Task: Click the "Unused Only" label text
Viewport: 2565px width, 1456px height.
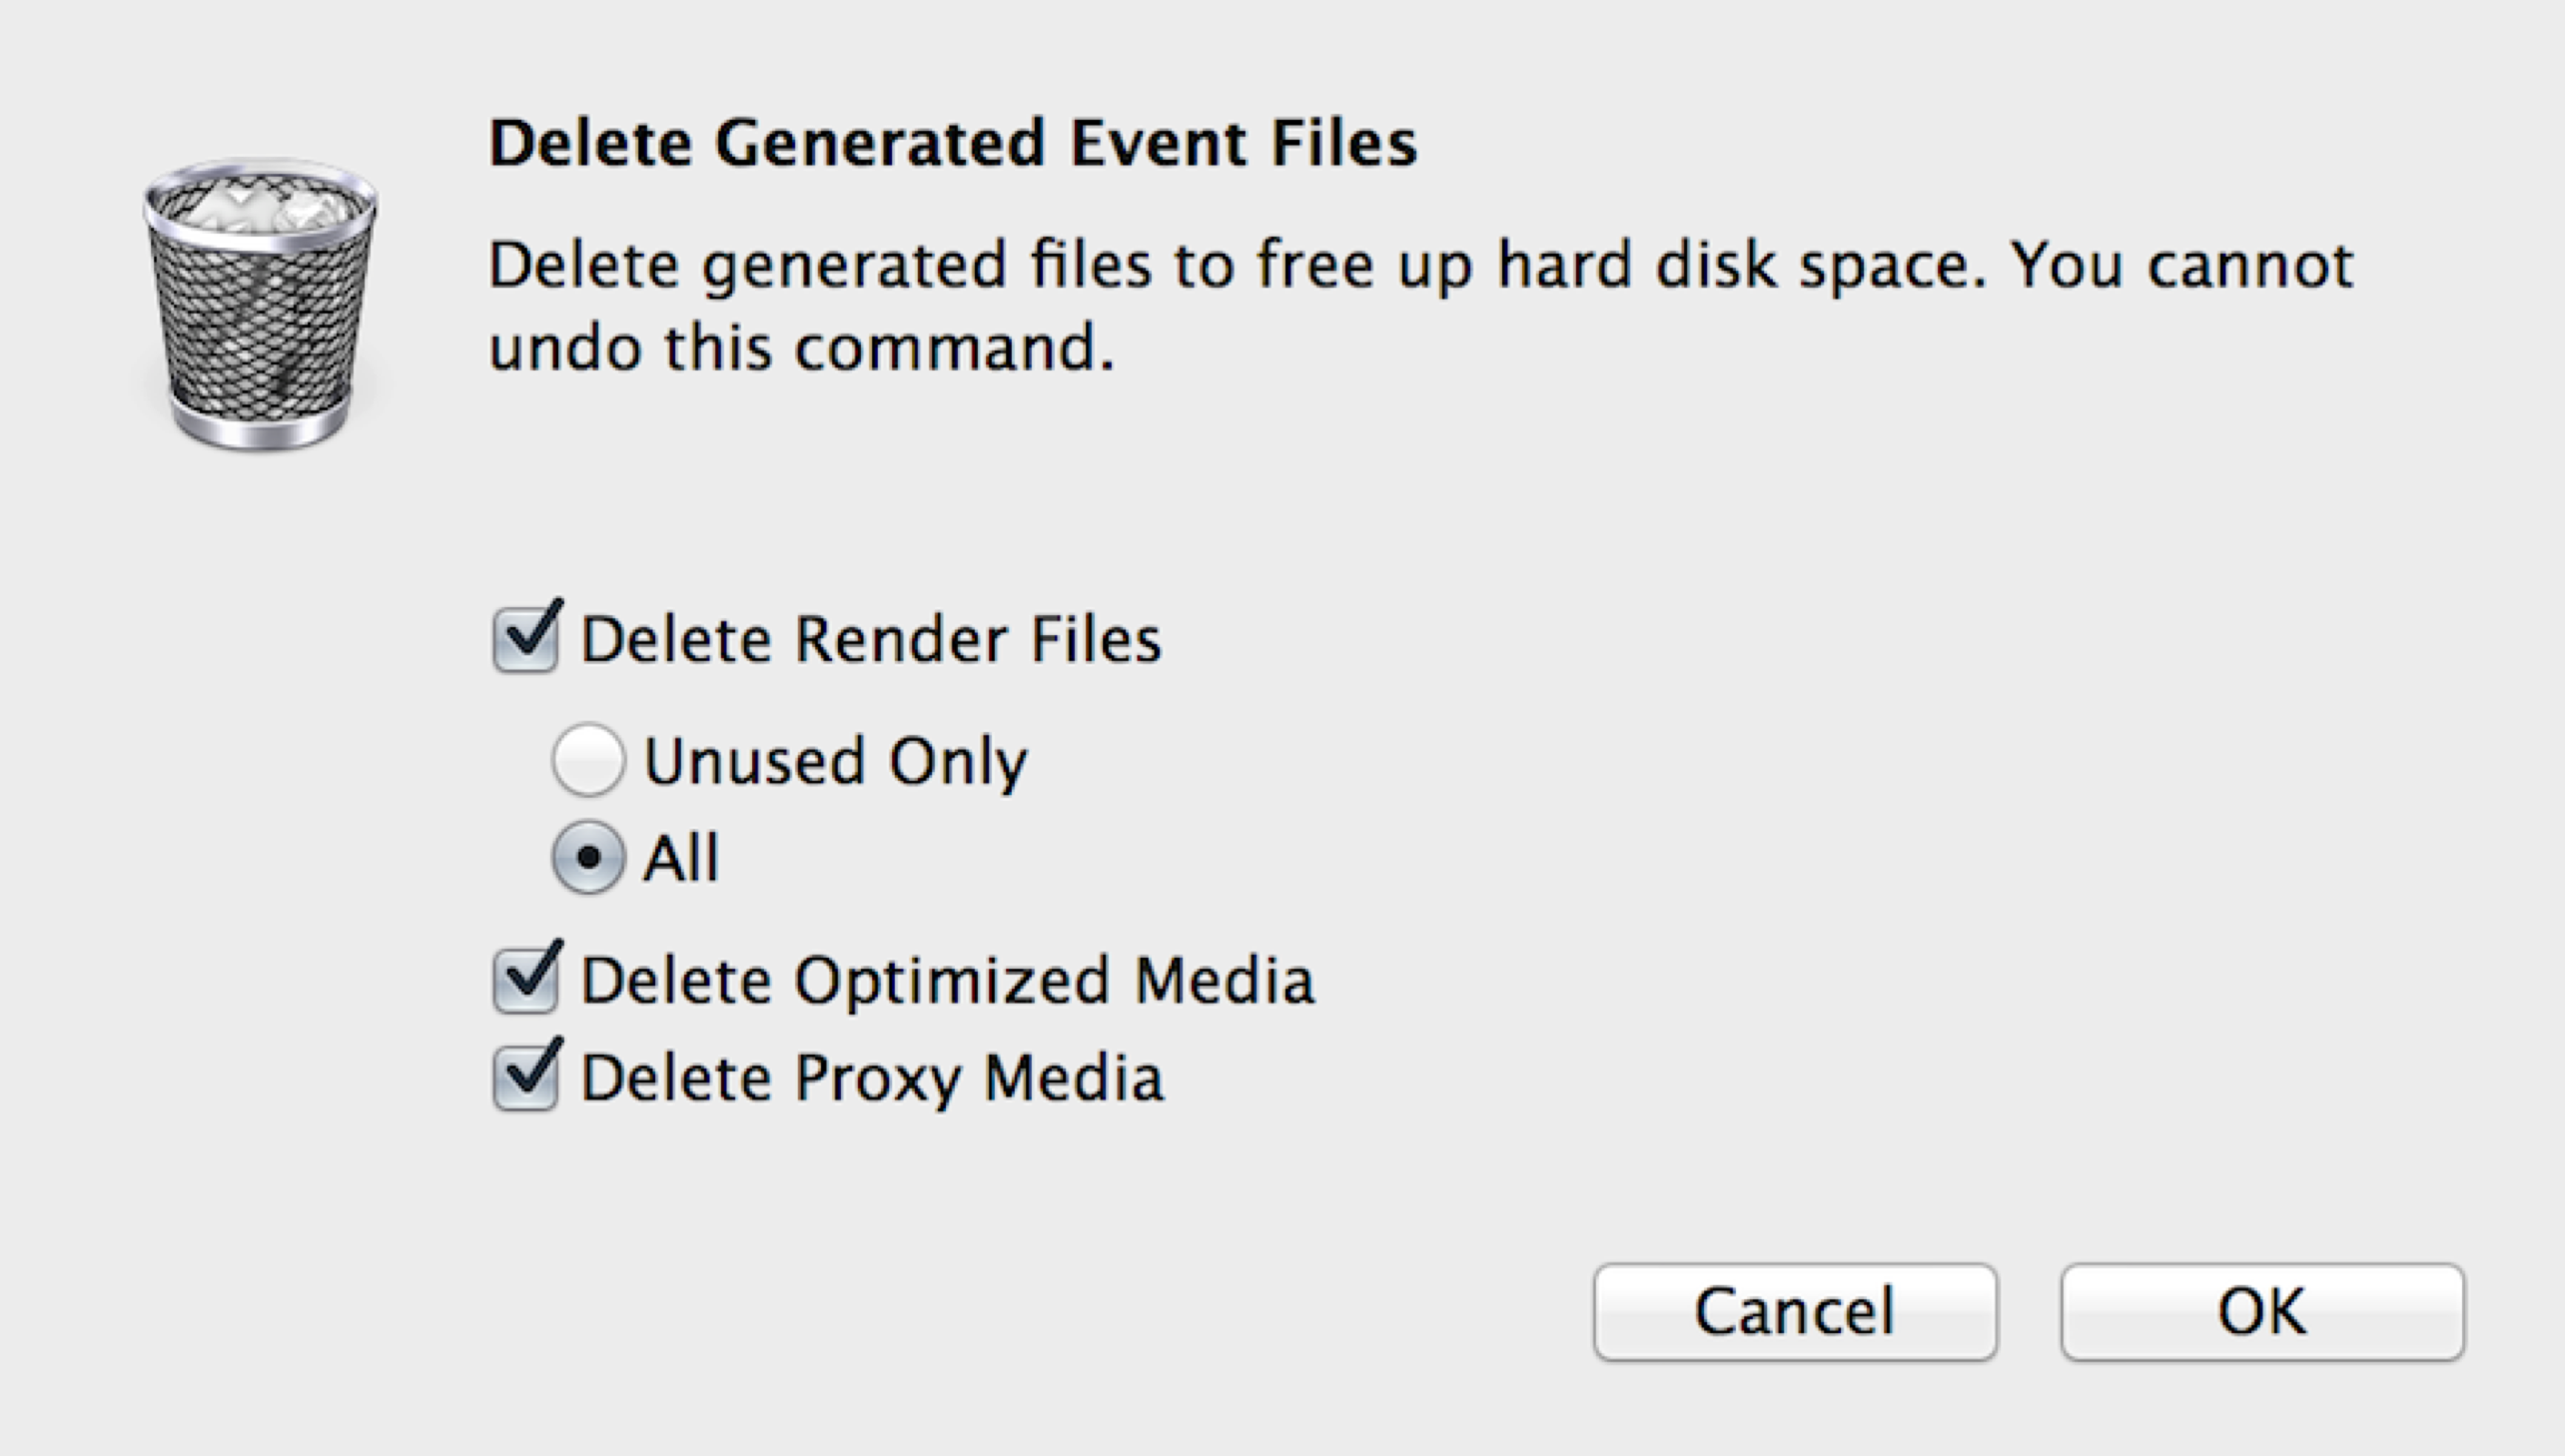Action: [x=835, y=762]
